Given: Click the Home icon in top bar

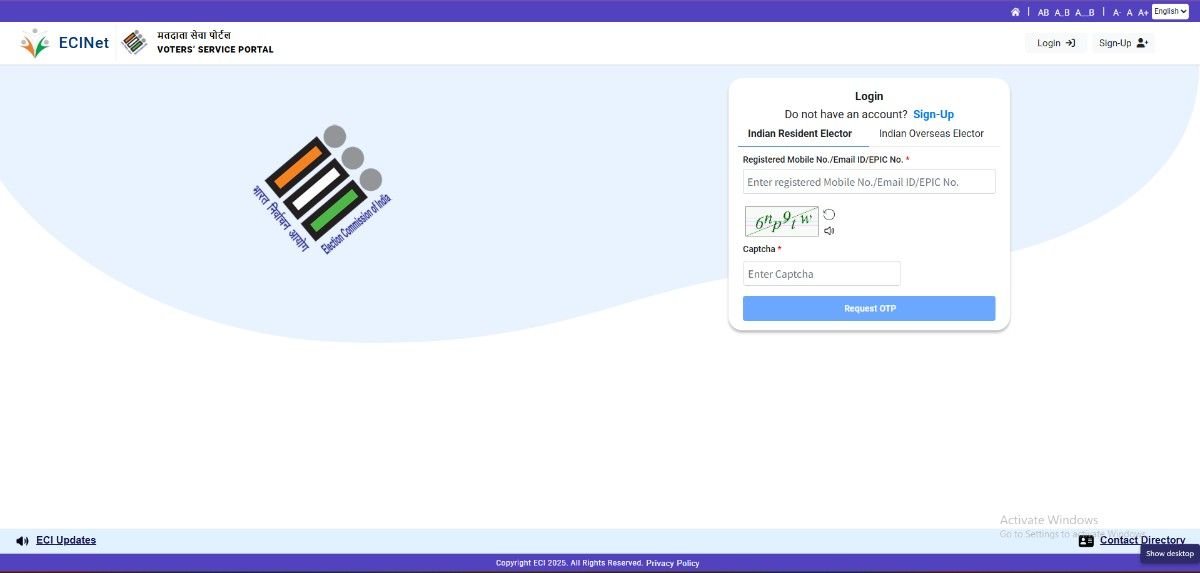Looking at the screenshot, I should point(1015,12).
